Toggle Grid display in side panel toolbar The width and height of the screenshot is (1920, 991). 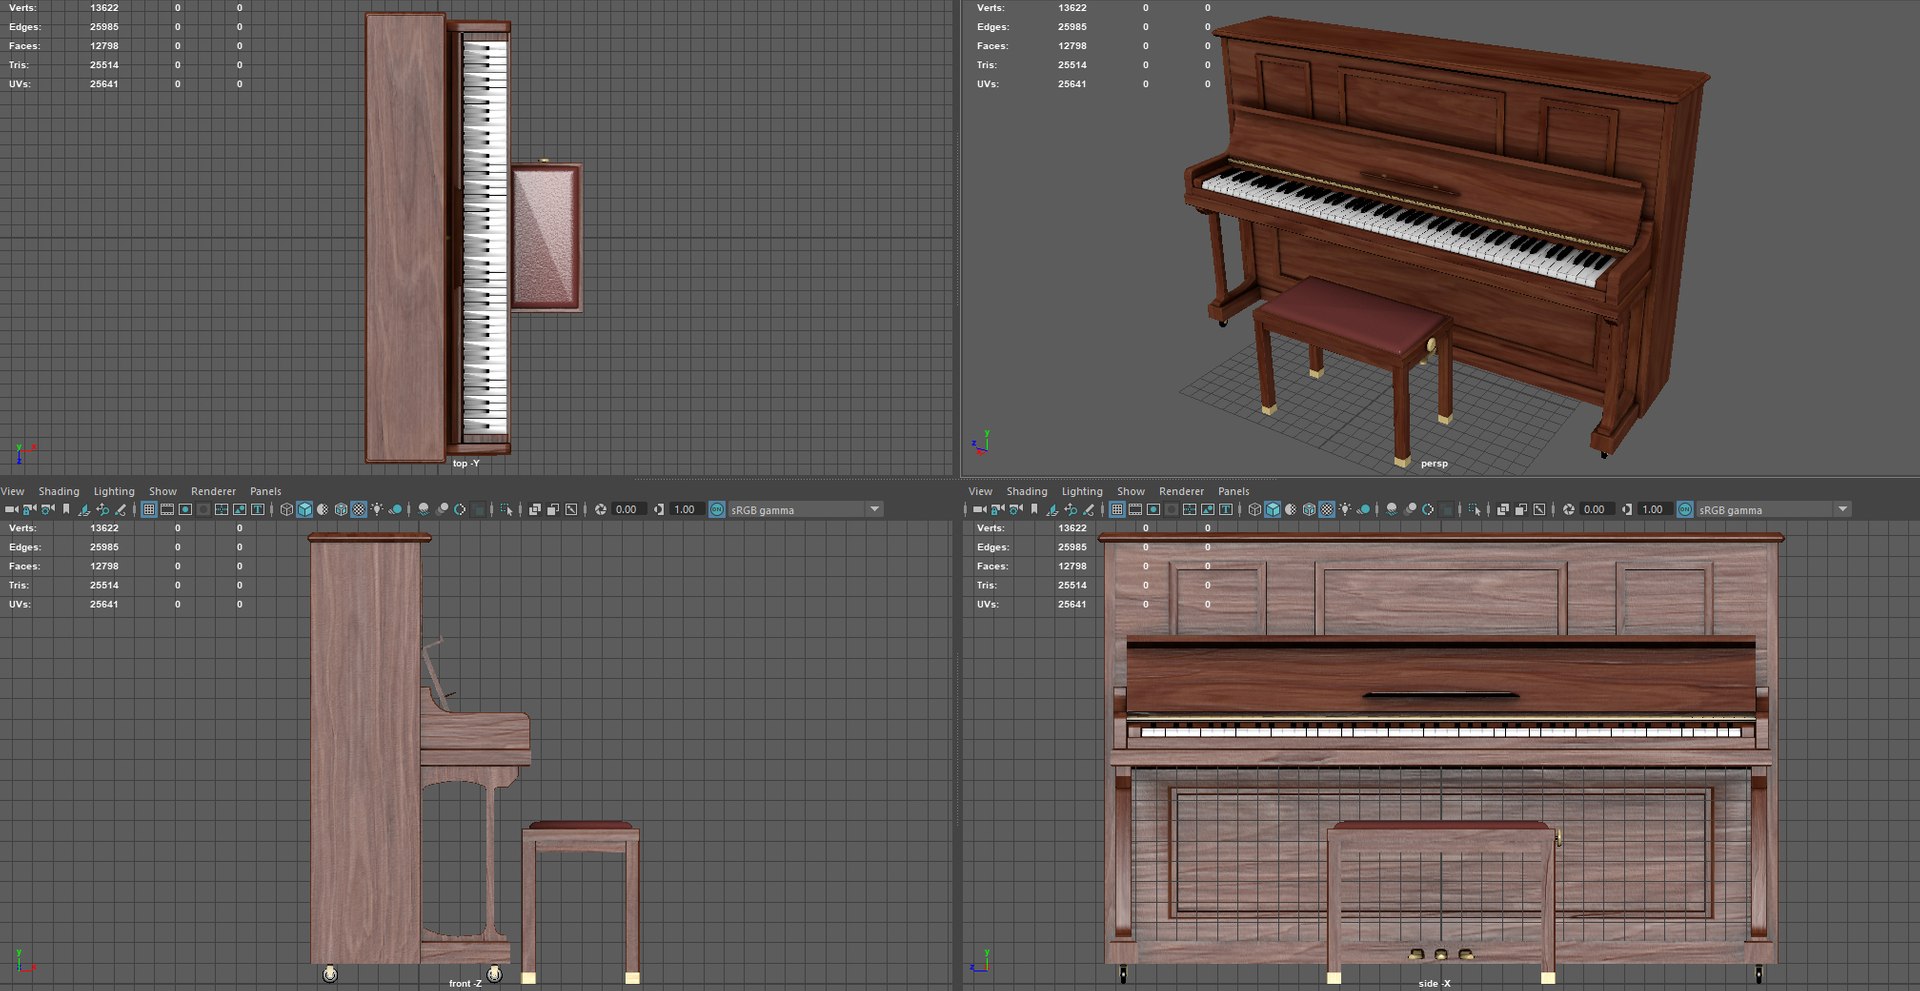pos(1117,509)
